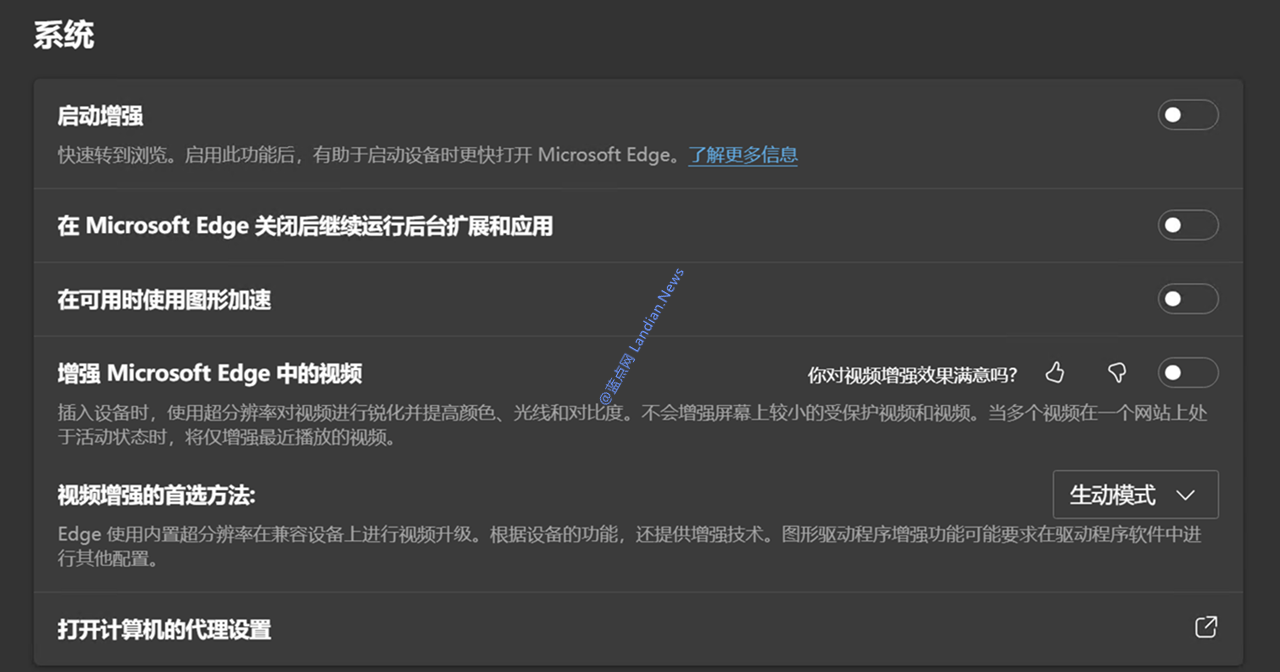Click the 启动增强 title text
Viewport: 1280px width, 672px height.
click(x=100, y=116)
